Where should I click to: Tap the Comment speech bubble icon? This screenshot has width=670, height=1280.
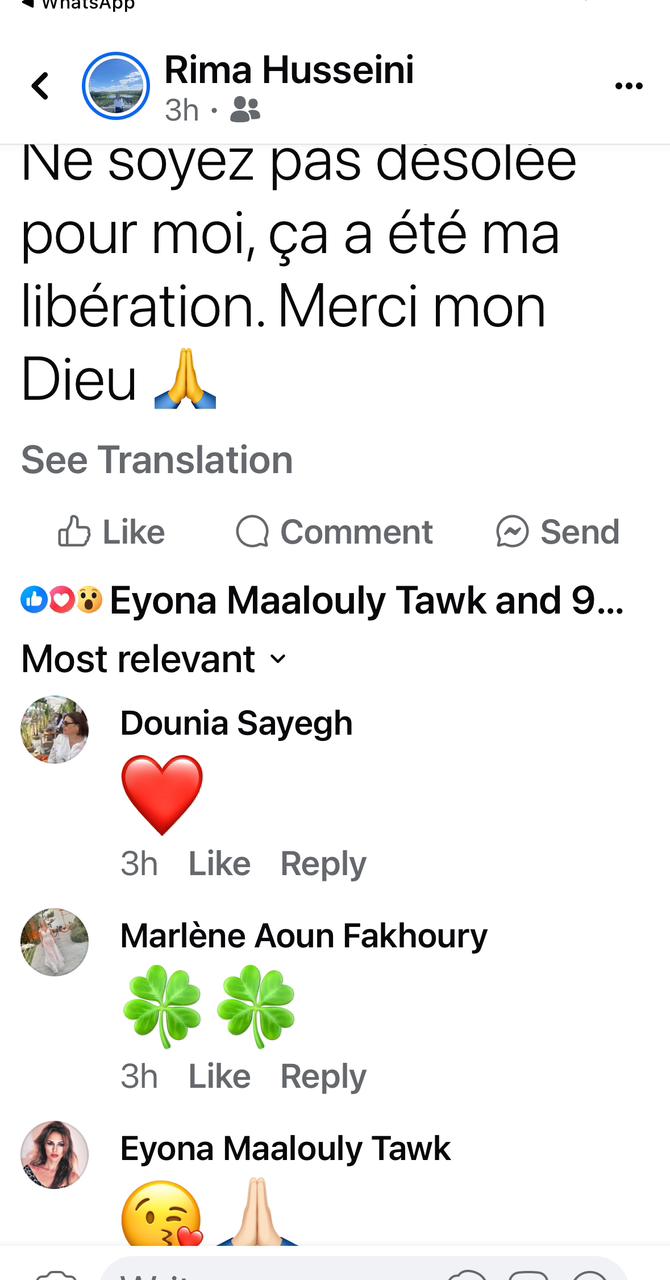(x=253, y=532)
